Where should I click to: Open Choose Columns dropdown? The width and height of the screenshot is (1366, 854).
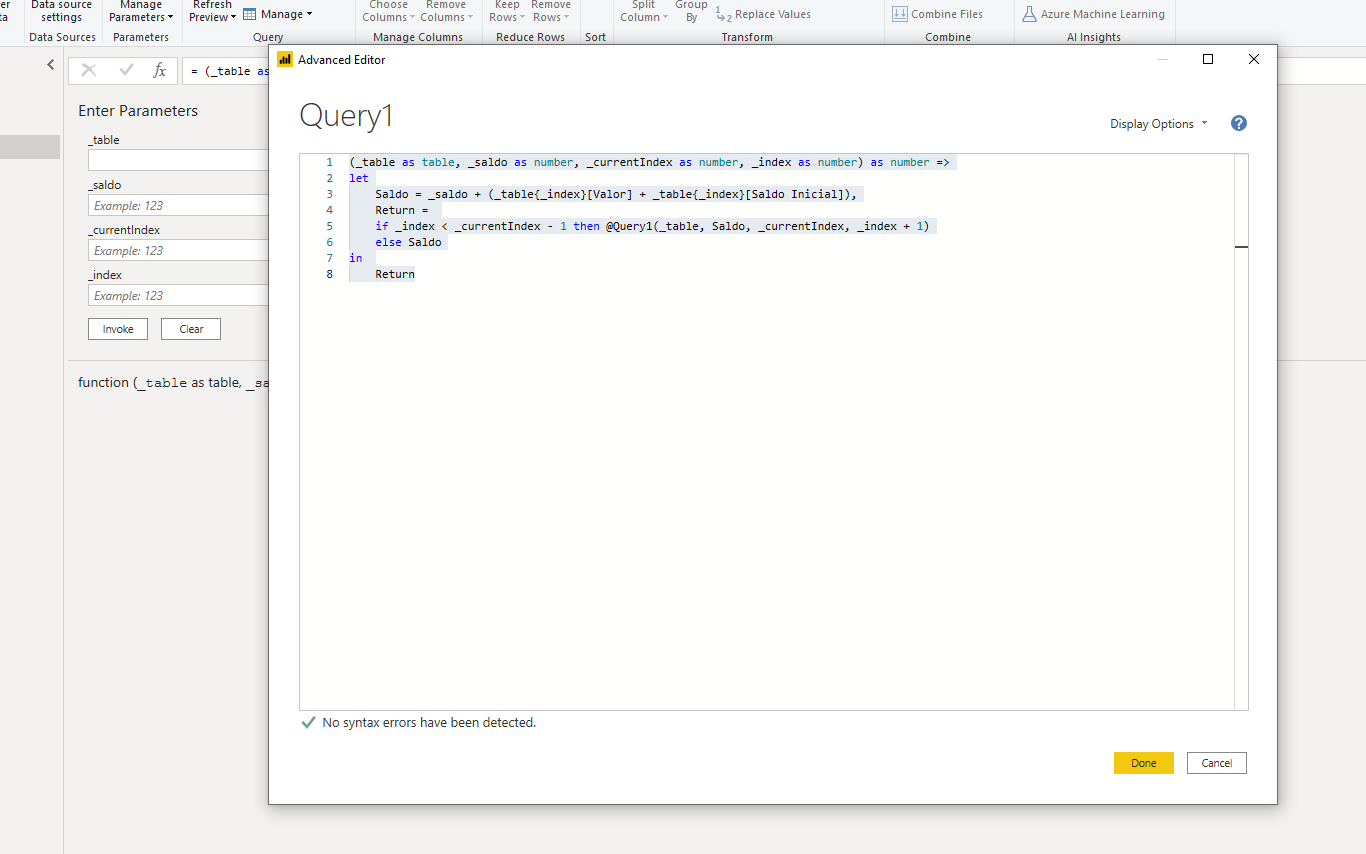388,11
